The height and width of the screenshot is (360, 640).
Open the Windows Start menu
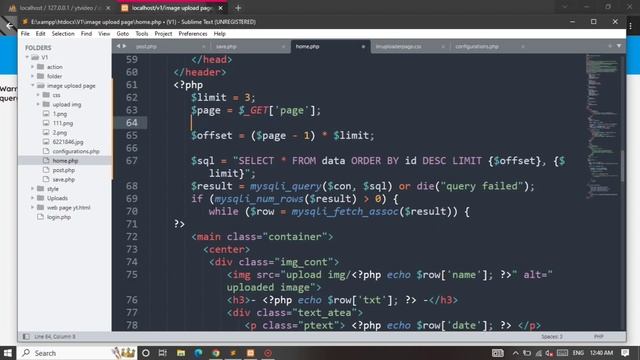pyautogui.click(x=8, y=353)
